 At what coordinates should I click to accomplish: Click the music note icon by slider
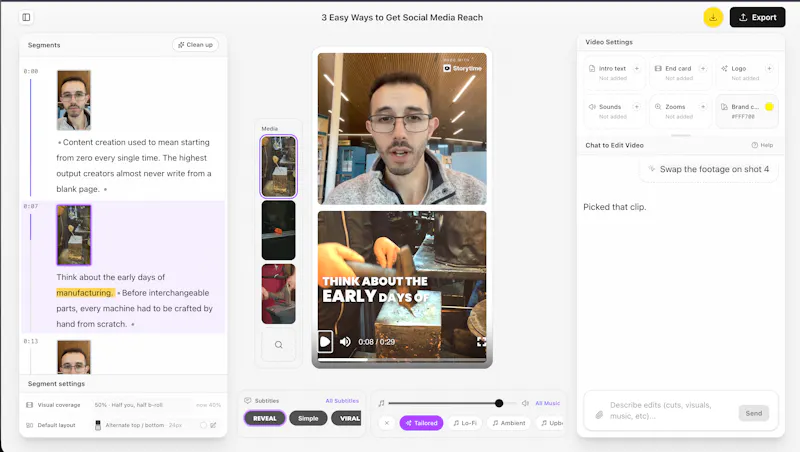(x=381, y=403)
